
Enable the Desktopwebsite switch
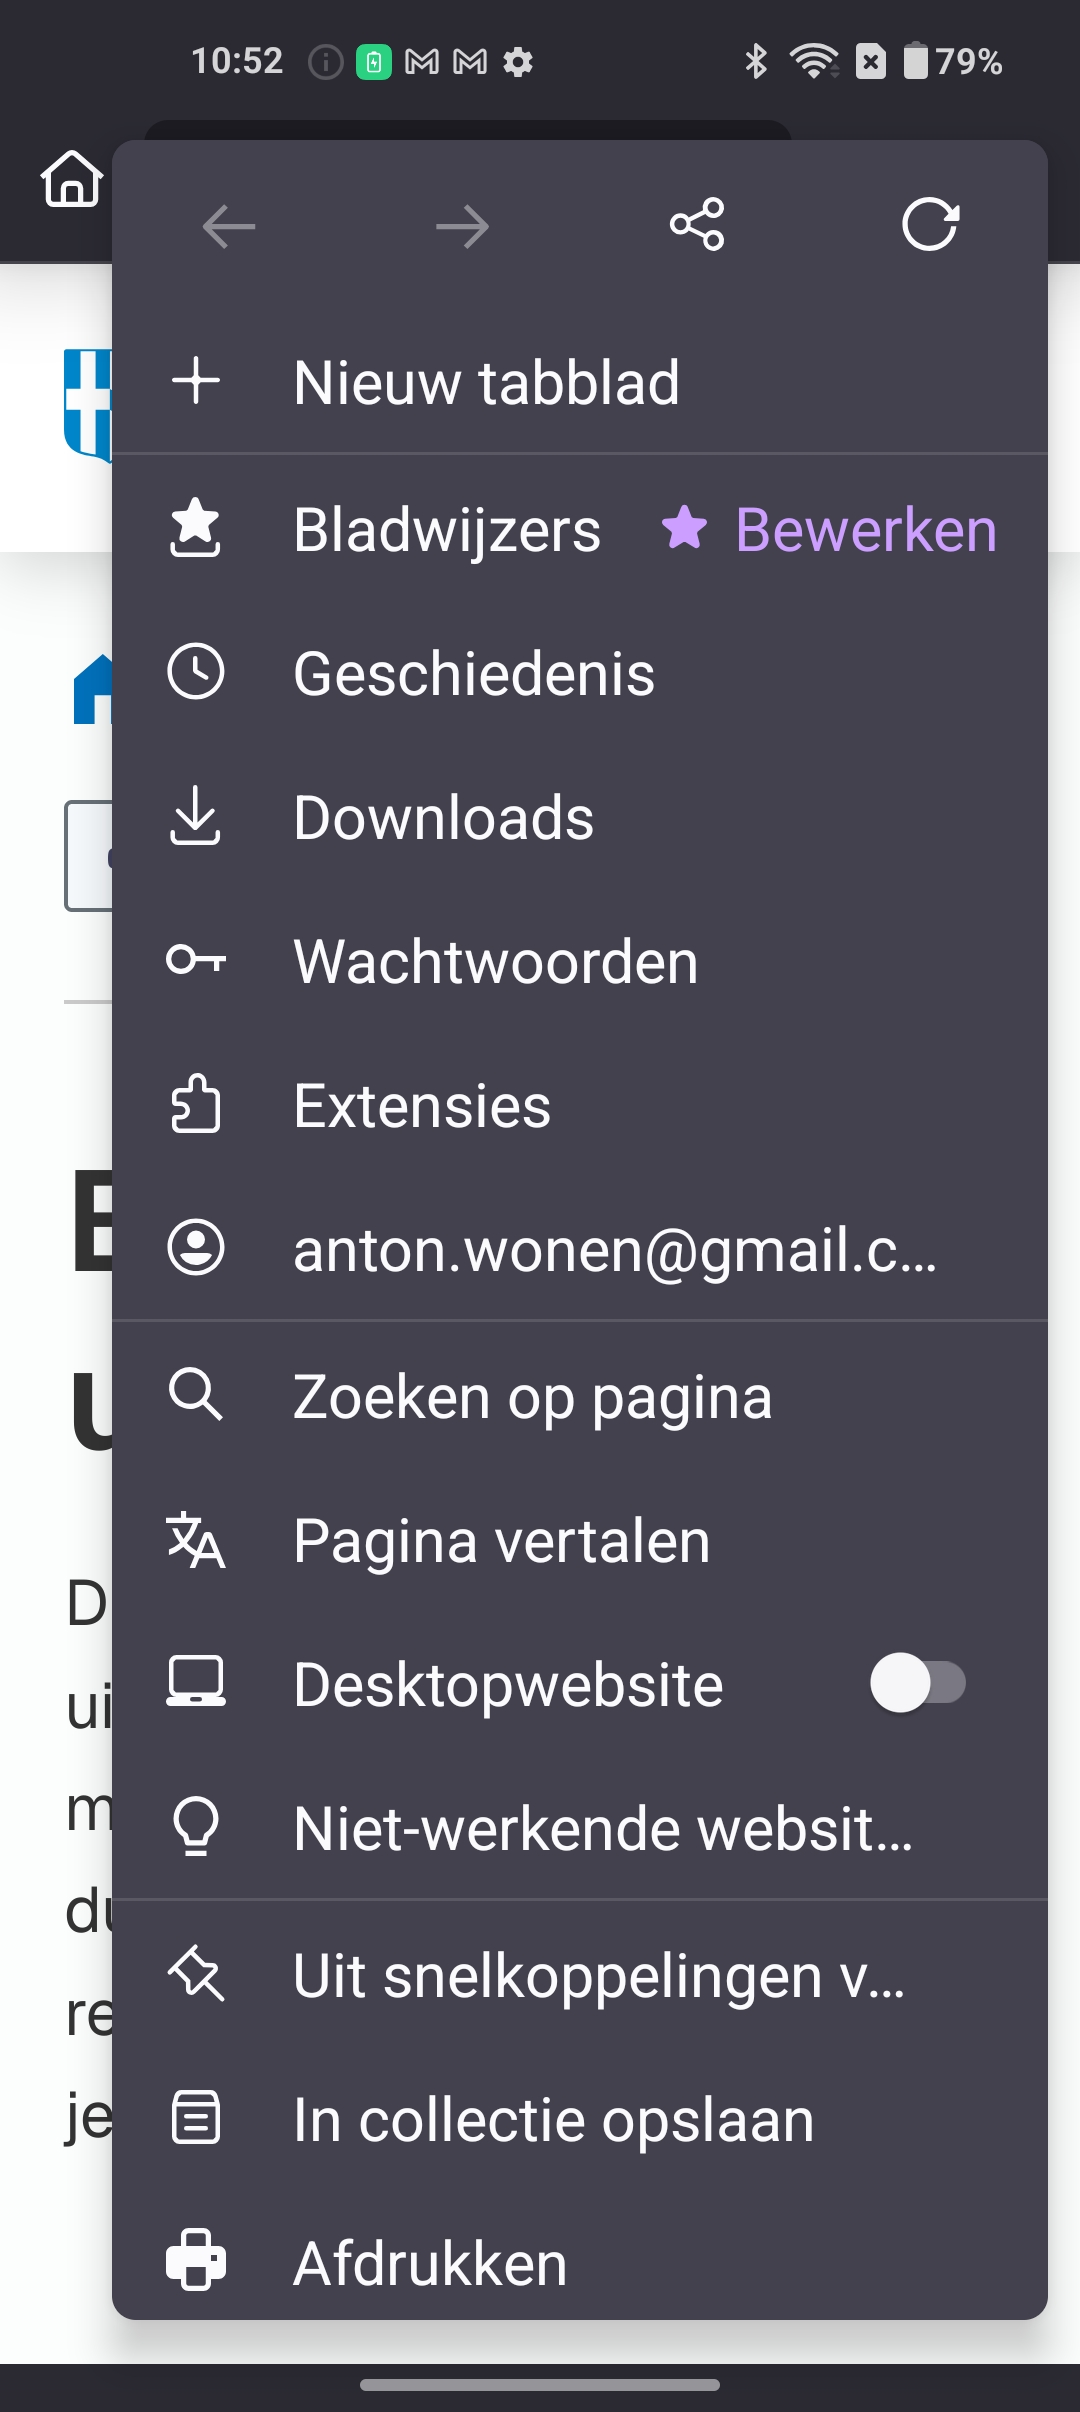point(917,1683)
